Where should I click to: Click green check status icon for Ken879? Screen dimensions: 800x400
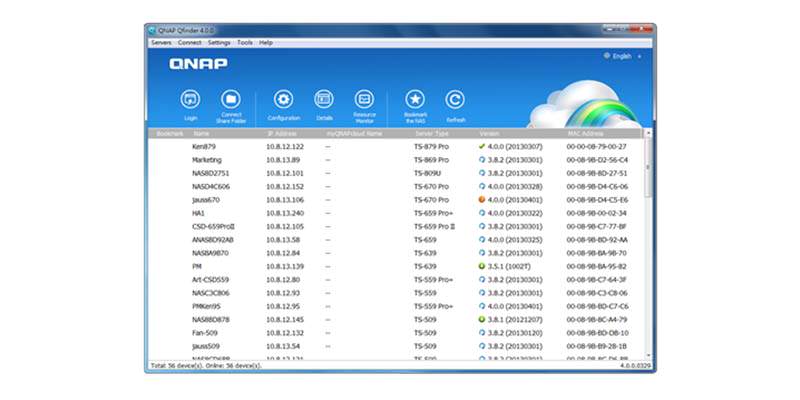[482, 146]
